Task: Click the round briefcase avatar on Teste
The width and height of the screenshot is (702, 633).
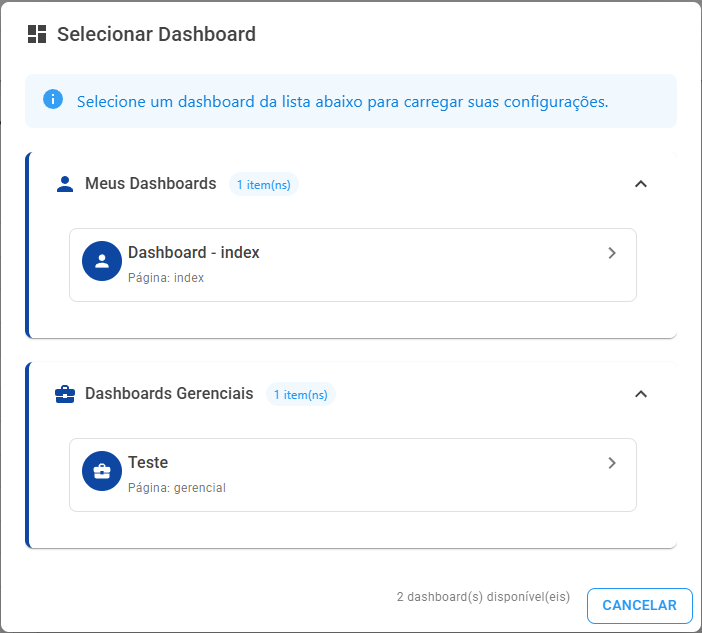Action: click(102, 471)
